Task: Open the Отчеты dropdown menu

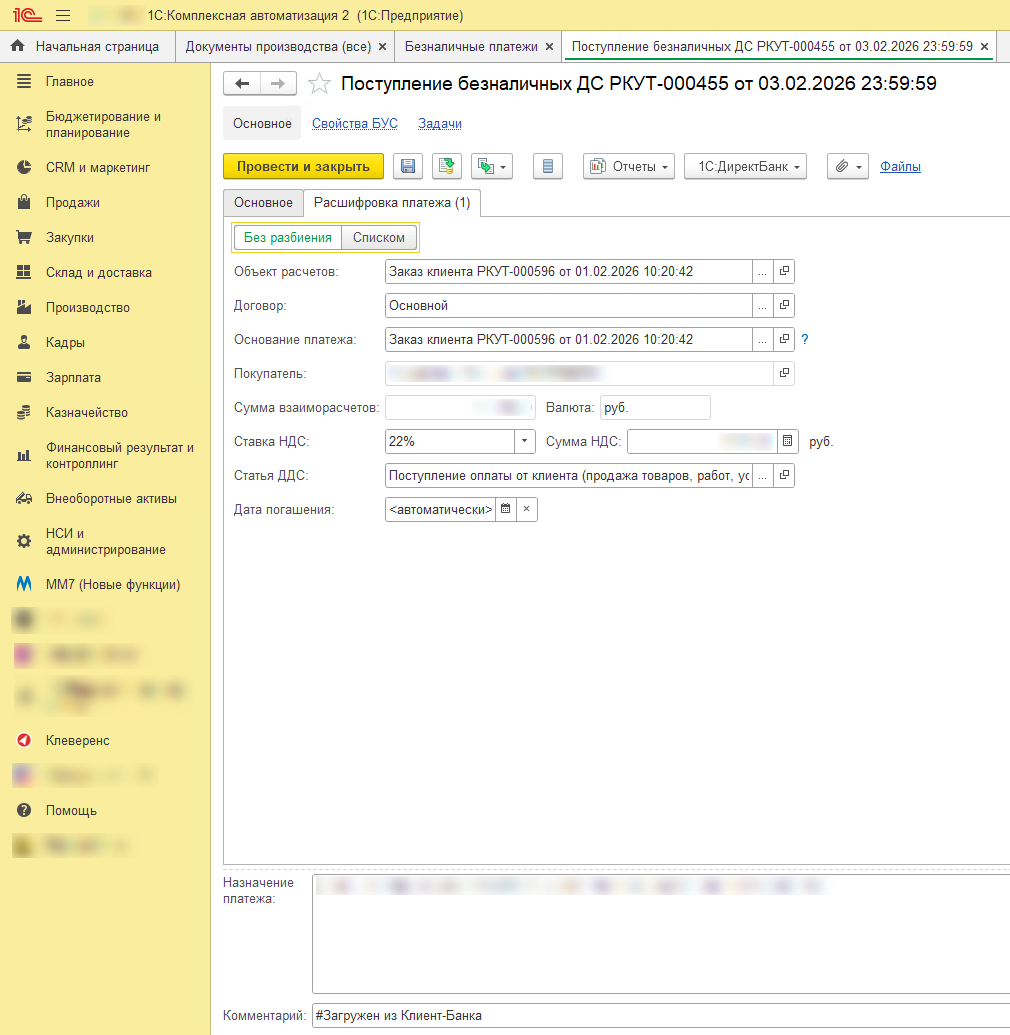Action: pyautogui.click(x=629, y=166)
